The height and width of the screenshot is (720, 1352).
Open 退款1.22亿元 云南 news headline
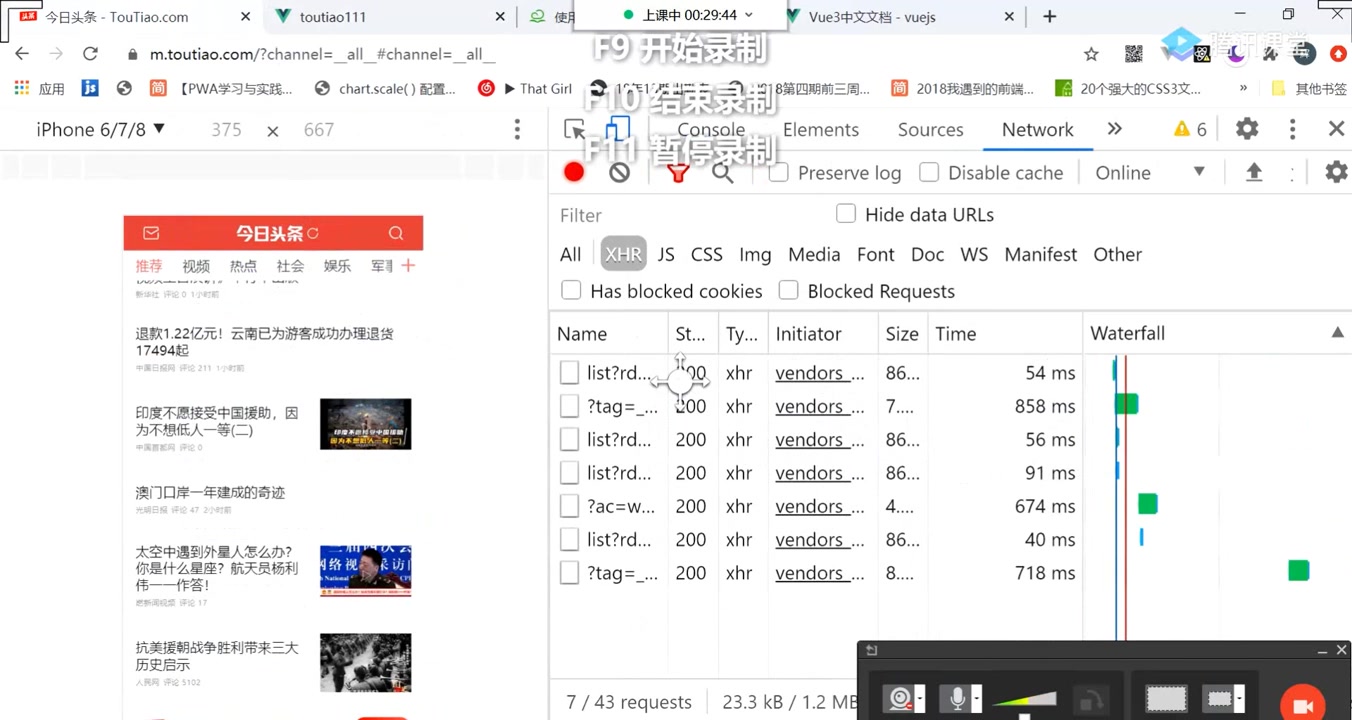(x=264, y=342)
